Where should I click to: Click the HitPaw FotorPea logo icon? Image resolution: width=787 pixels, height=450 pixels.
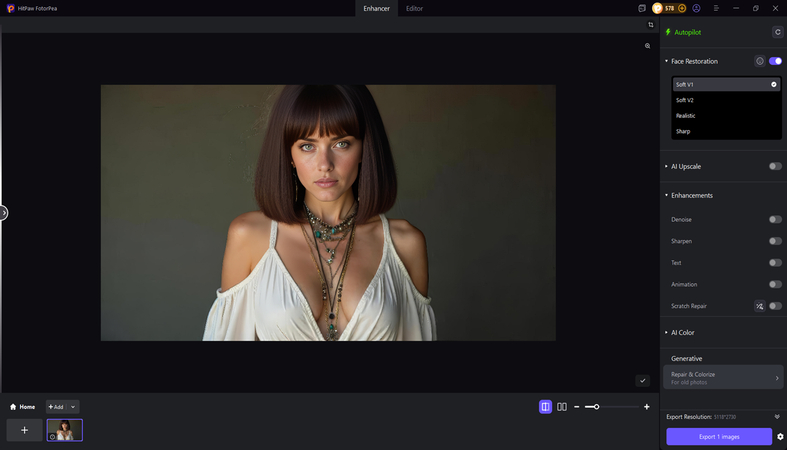click(11, 9)
